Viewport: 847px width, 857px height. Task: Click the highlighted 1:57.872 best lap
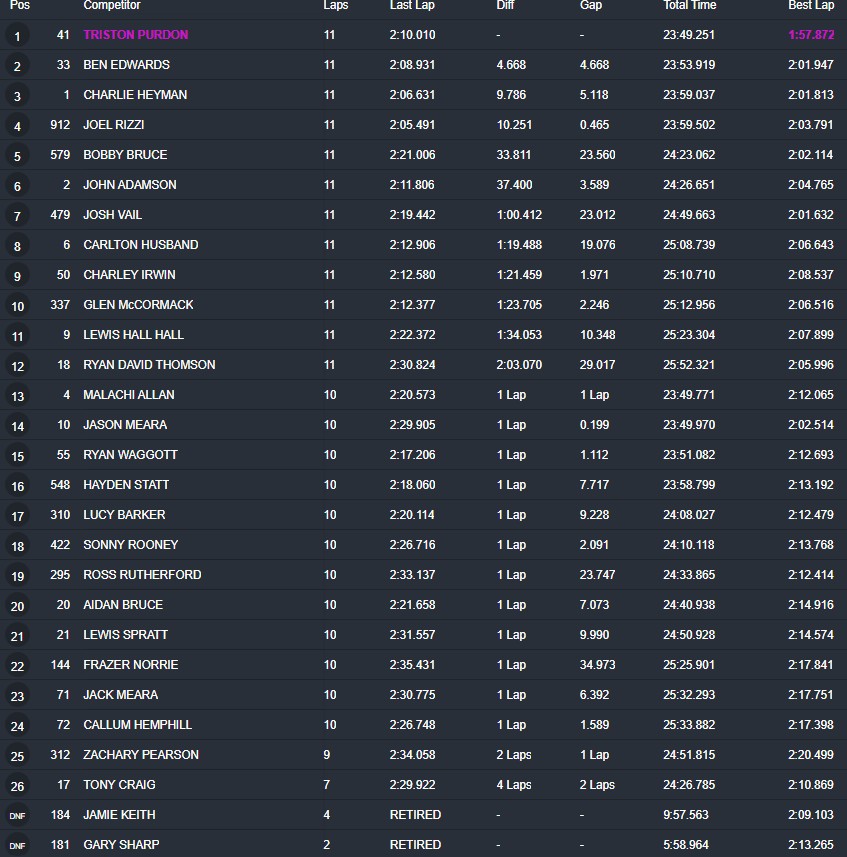810,35
